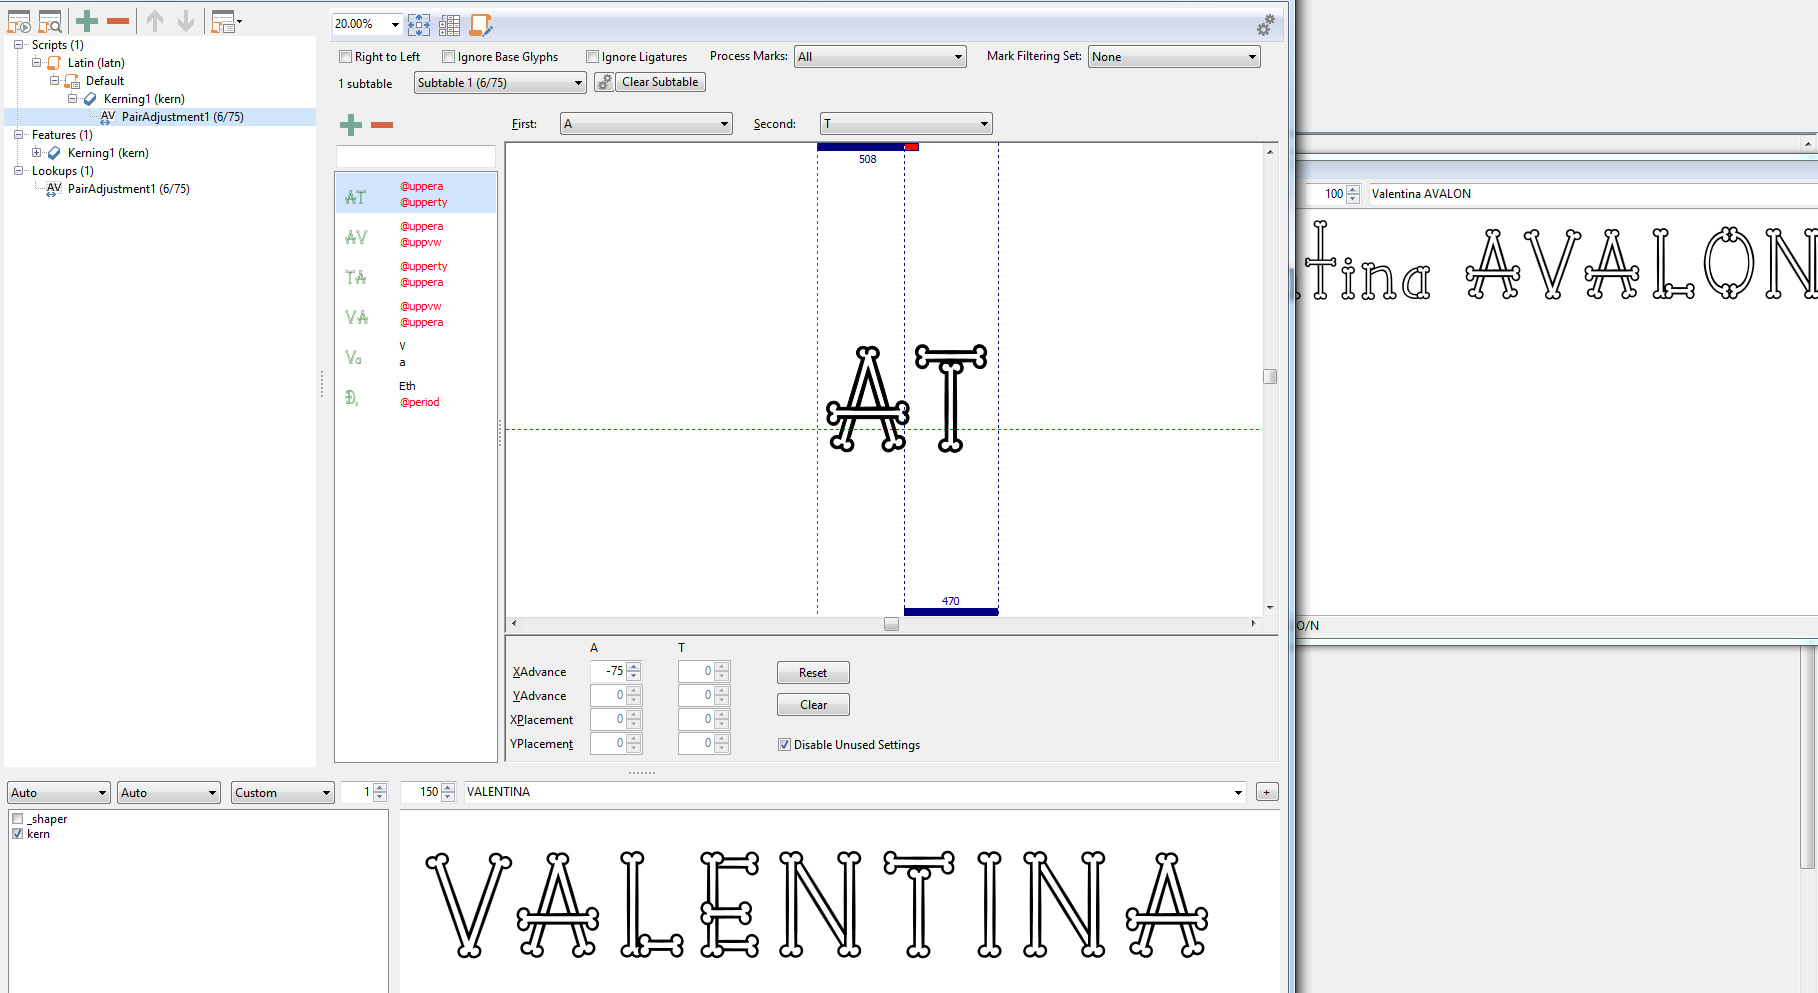Viewport: 1818px width, 993px height.
Task: Enable Ignore Ligatures checkbox
Action: point(592,57)
